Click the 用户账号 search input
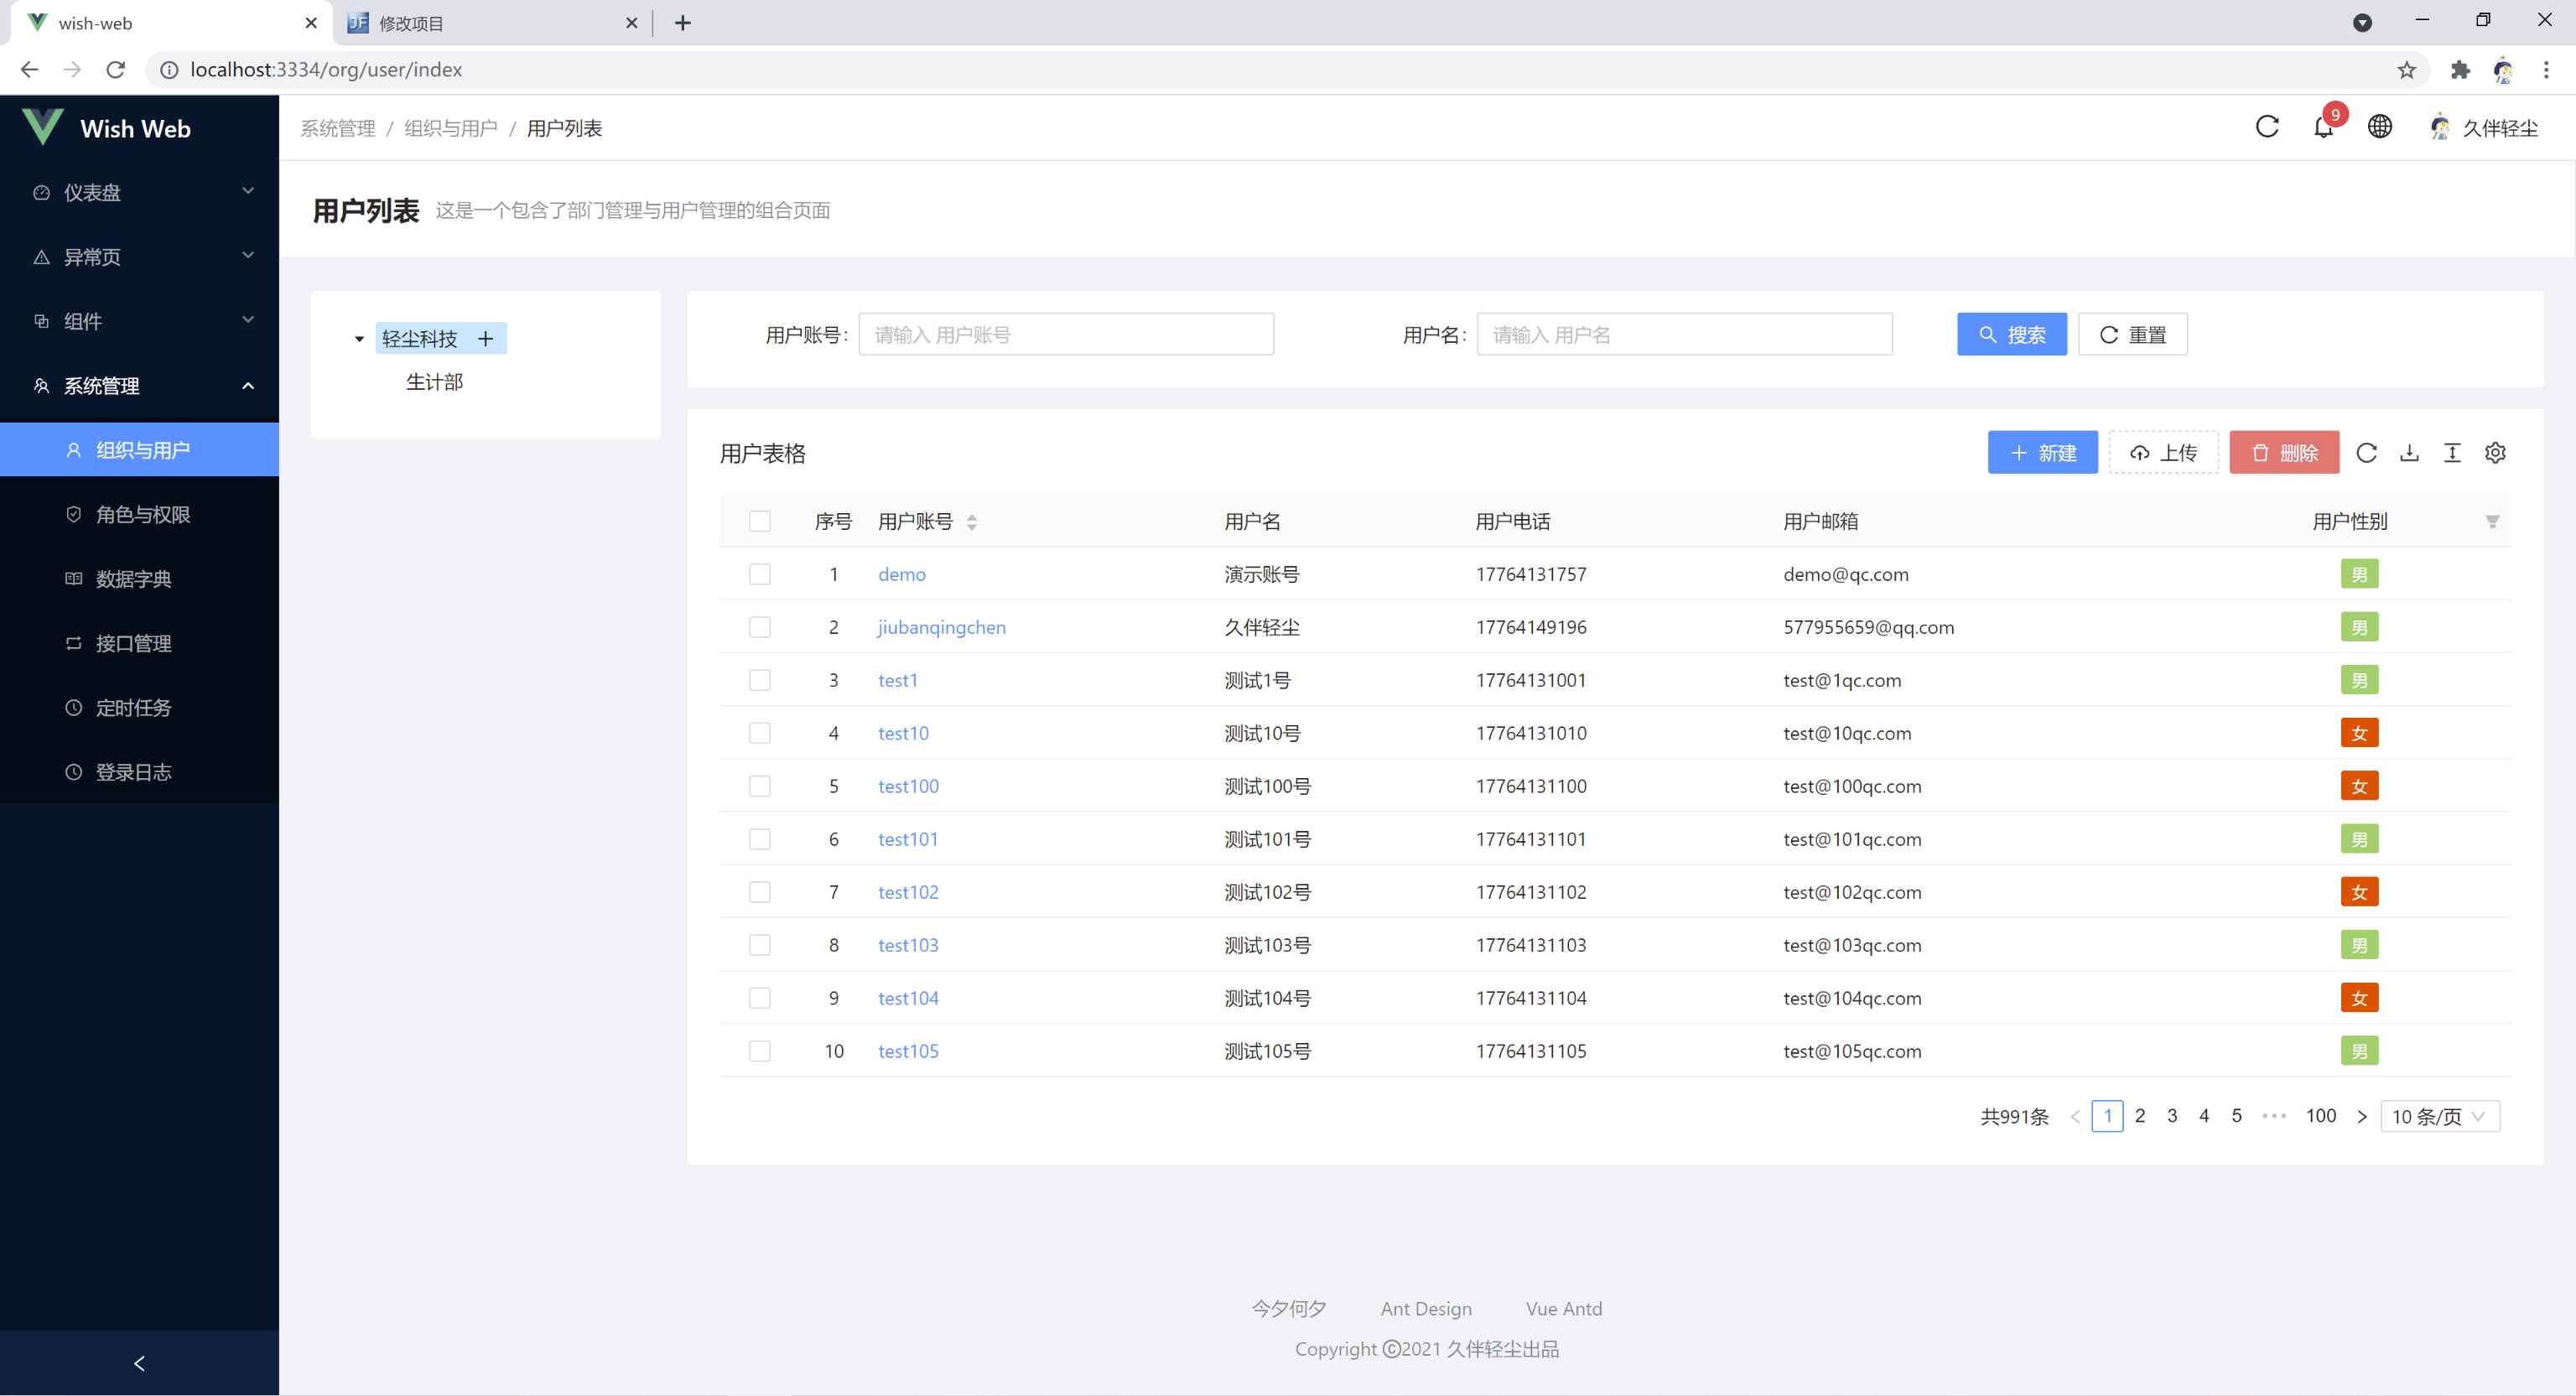This screenshot has width=2576, height=1396. click(x=1066, y=335)
